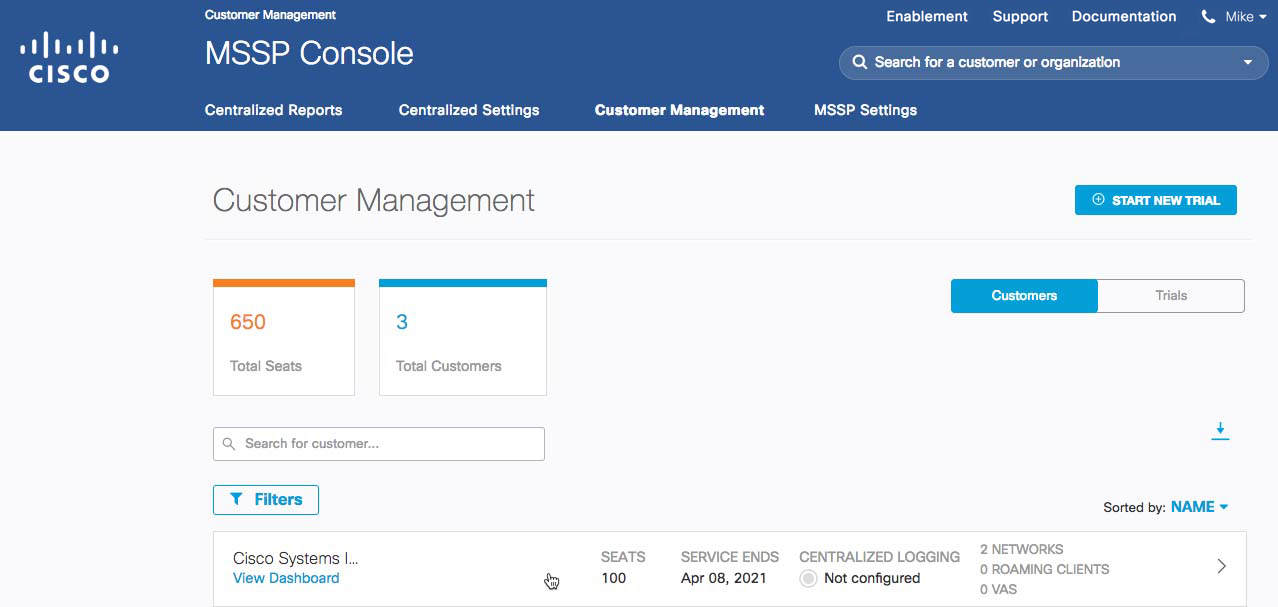The image size is (1278, 607).
Task: Open the Support link
Action: pyautogui.click(x=1020, y=17)
